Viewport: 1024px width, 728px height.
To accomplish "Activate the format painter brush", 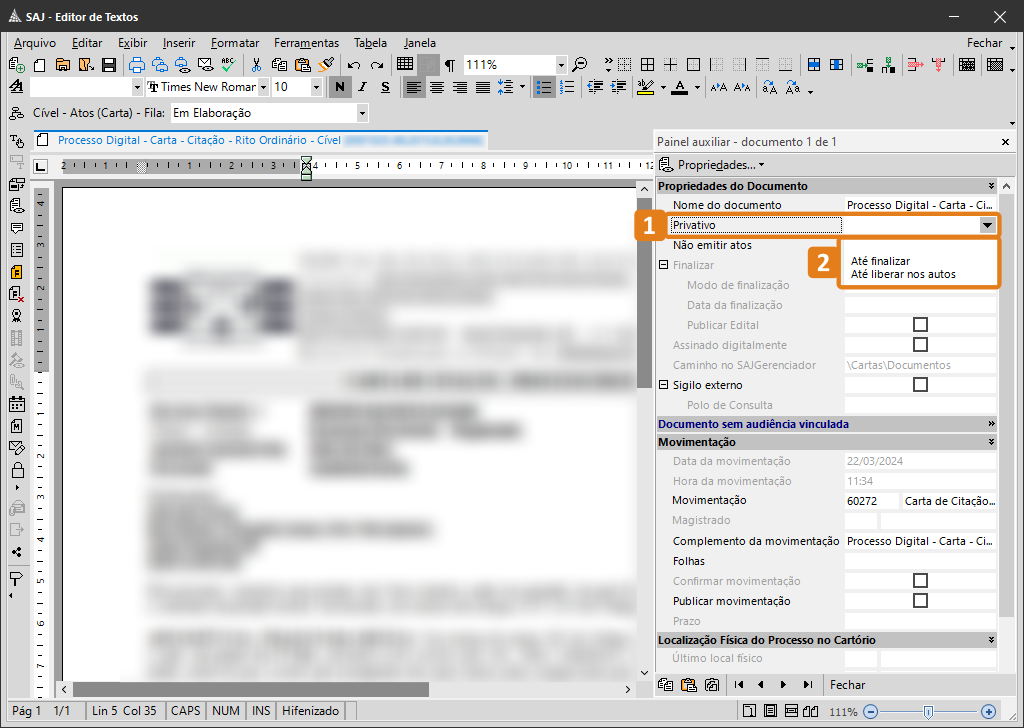I will 326,64.
